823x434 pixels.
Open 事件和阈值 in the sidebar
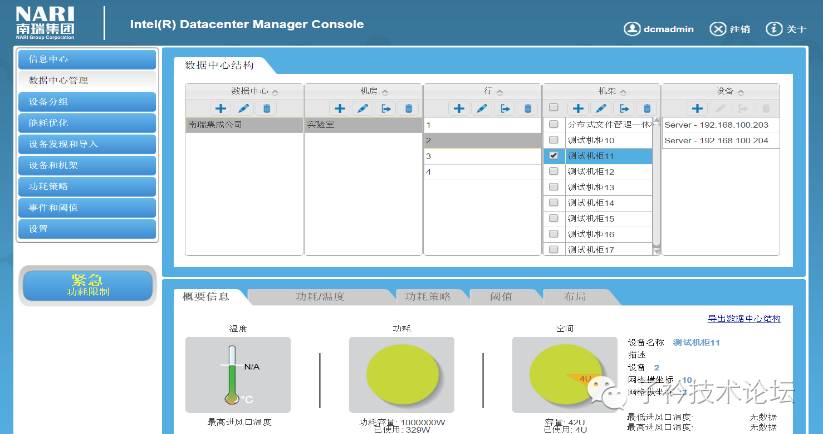click(x=87, y=207)
